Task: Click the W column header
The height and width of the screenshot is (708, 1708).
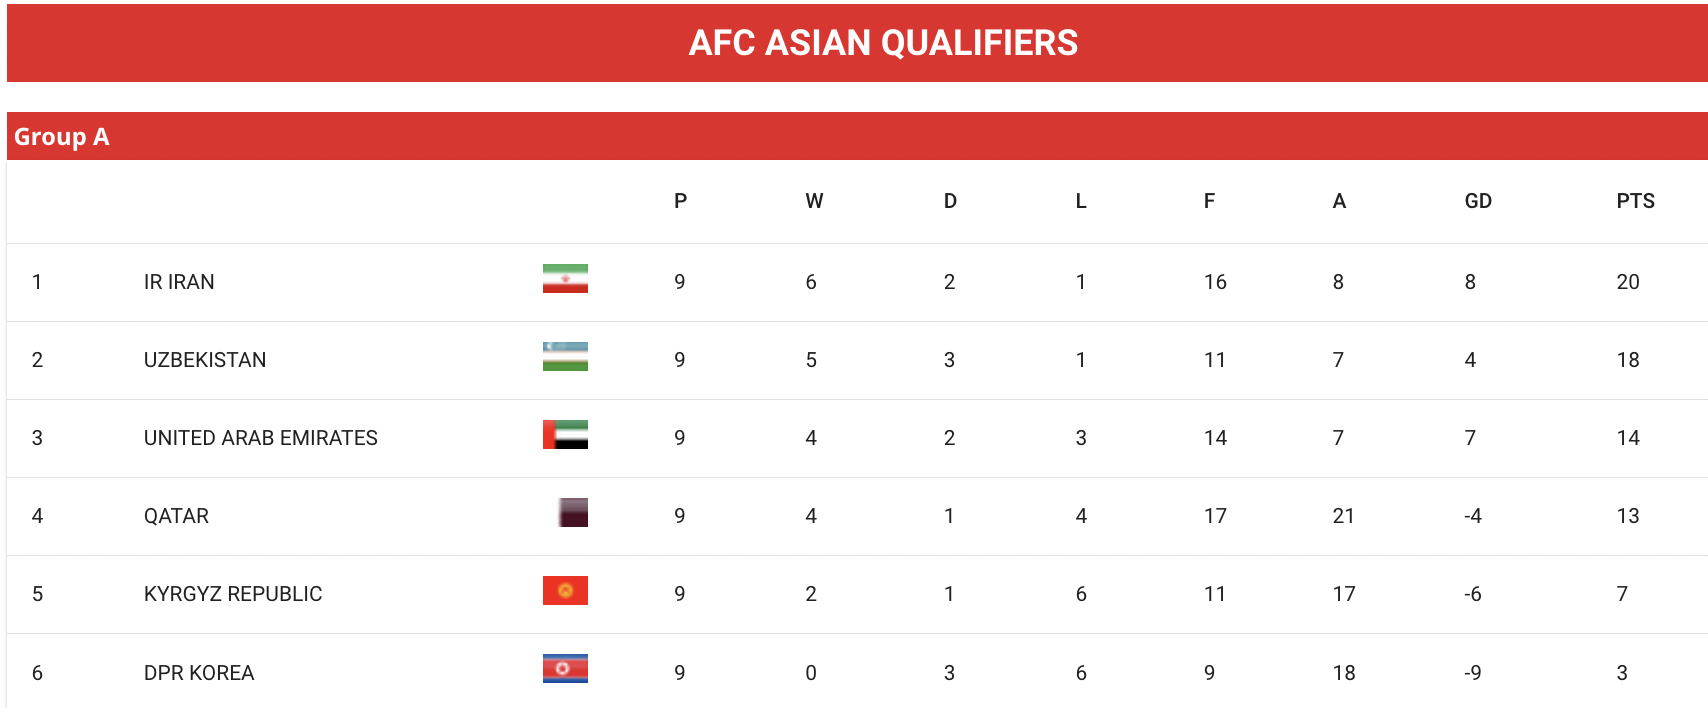Action: [814, 201]
